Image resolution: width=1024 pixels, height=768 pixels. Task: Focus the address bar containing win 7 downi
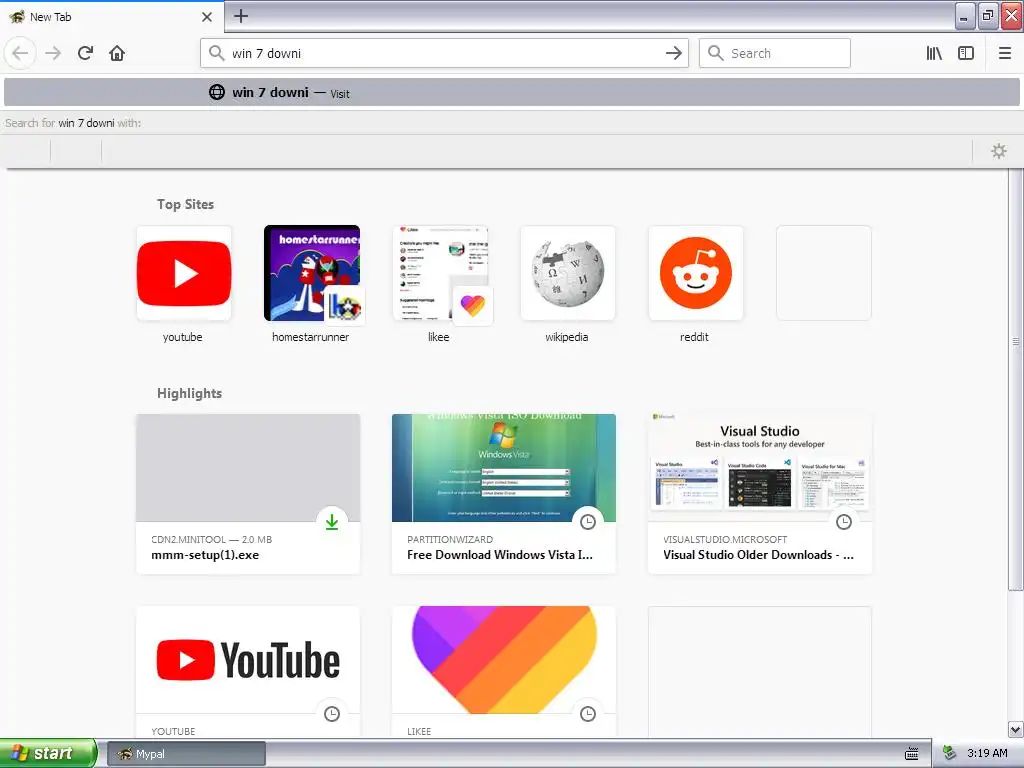[x=444, y=53]
